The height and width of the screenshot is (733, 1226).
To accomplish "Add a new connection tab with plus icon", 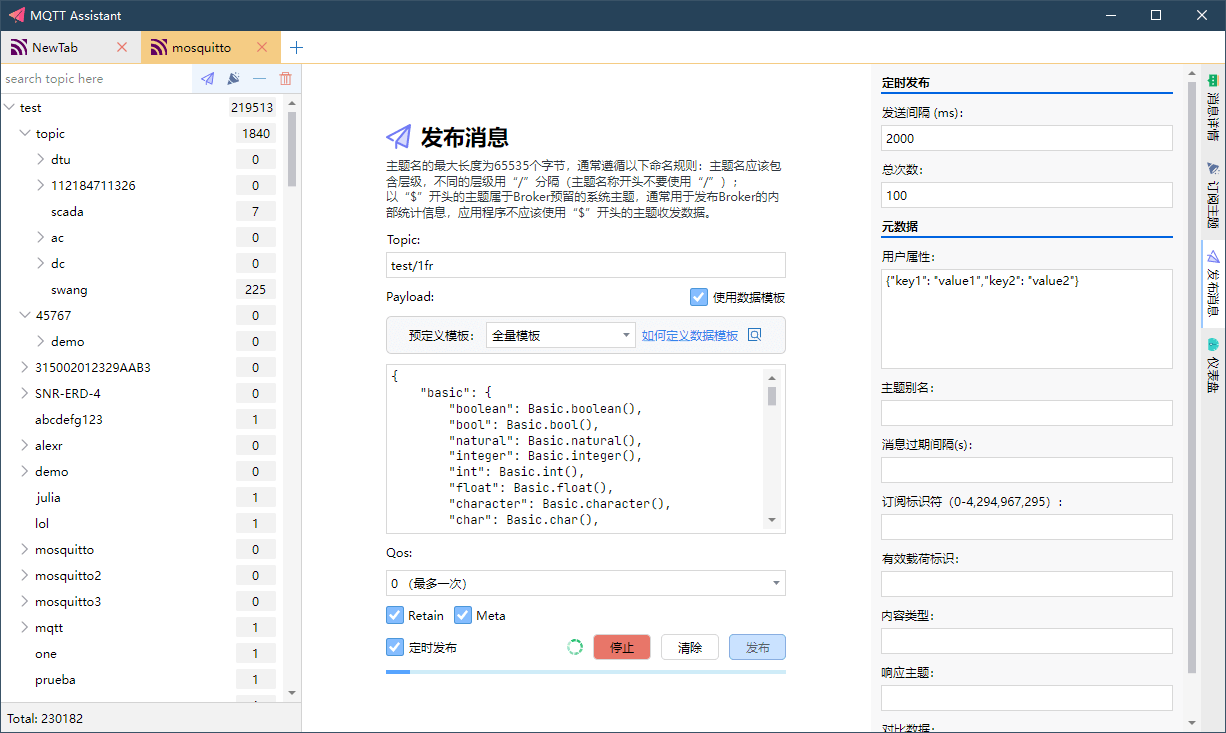I will click(296, 47).
